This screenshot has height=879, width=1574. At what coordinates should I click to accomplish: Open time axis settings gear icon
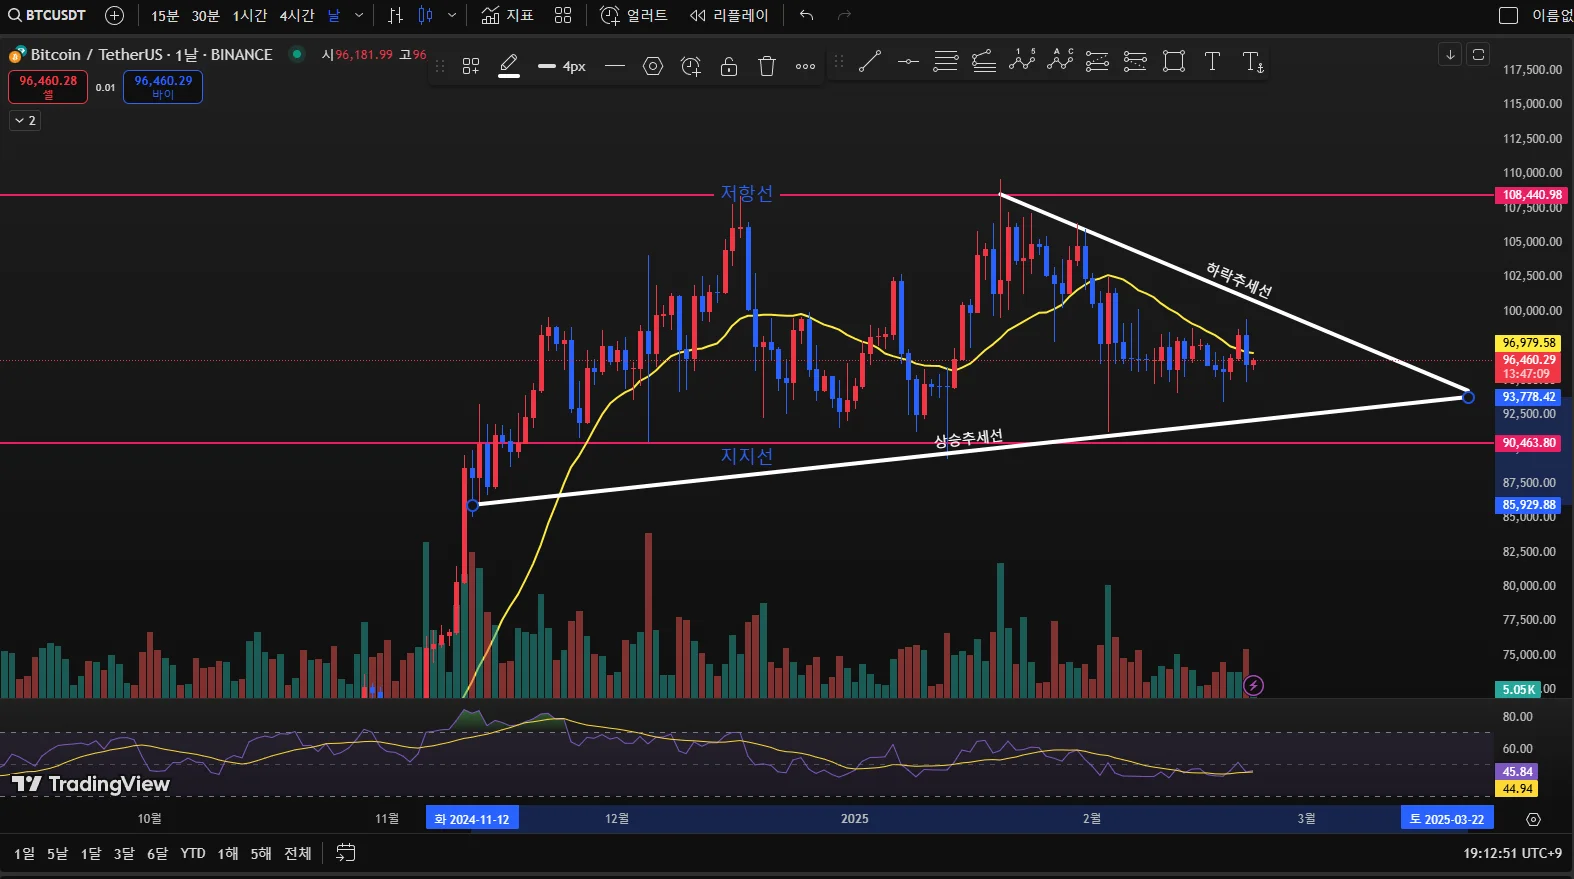coord(1533,819)
